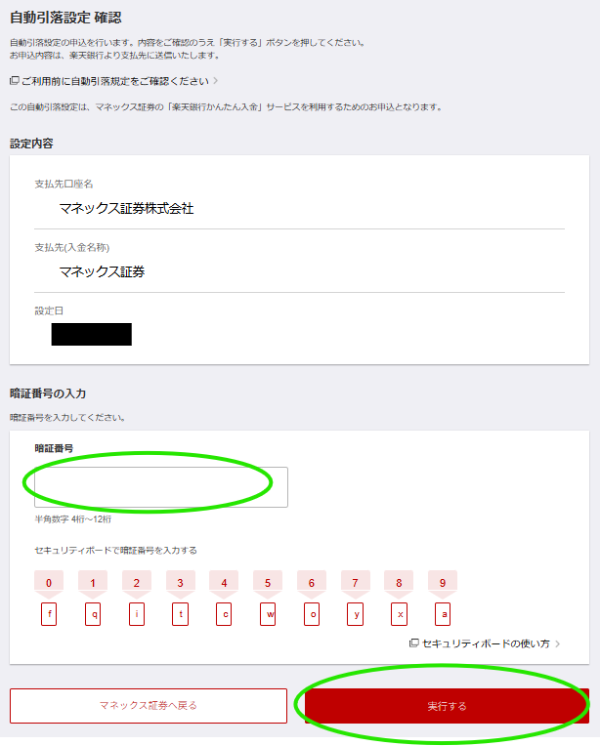
Task: Open the 自動引落規定 confirmation link
Action: point(114,81)
